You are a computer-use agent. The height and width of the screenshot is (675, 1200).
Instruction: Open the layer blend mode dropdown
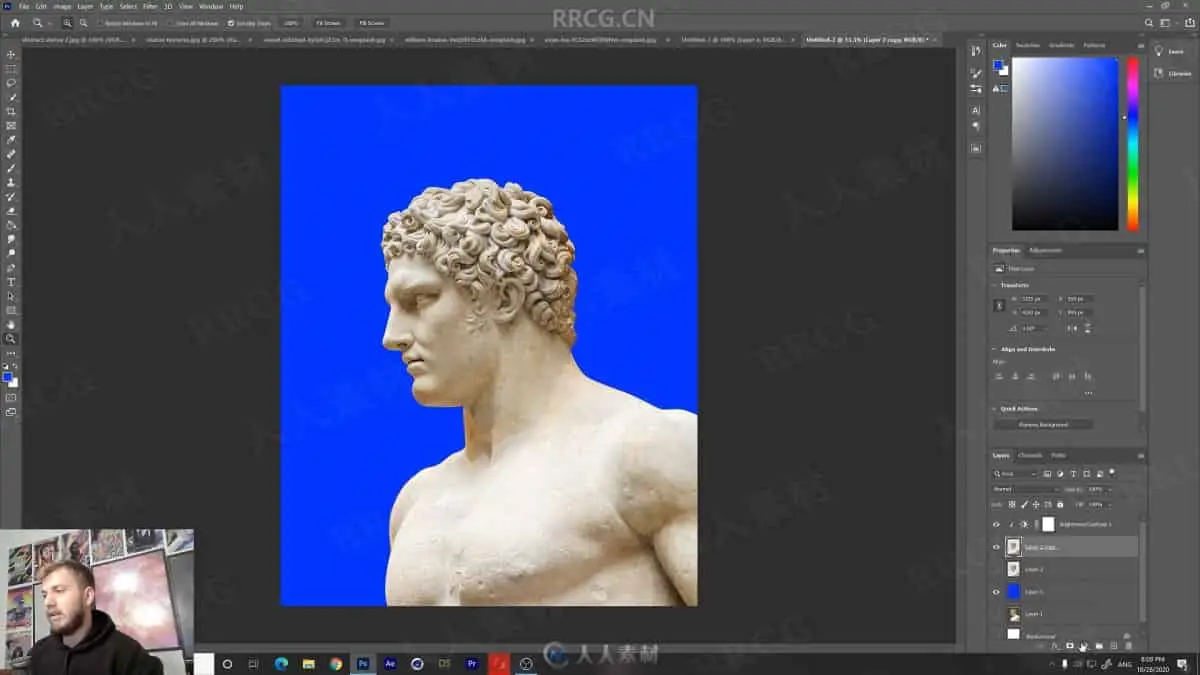click(x=1025, y=489)
